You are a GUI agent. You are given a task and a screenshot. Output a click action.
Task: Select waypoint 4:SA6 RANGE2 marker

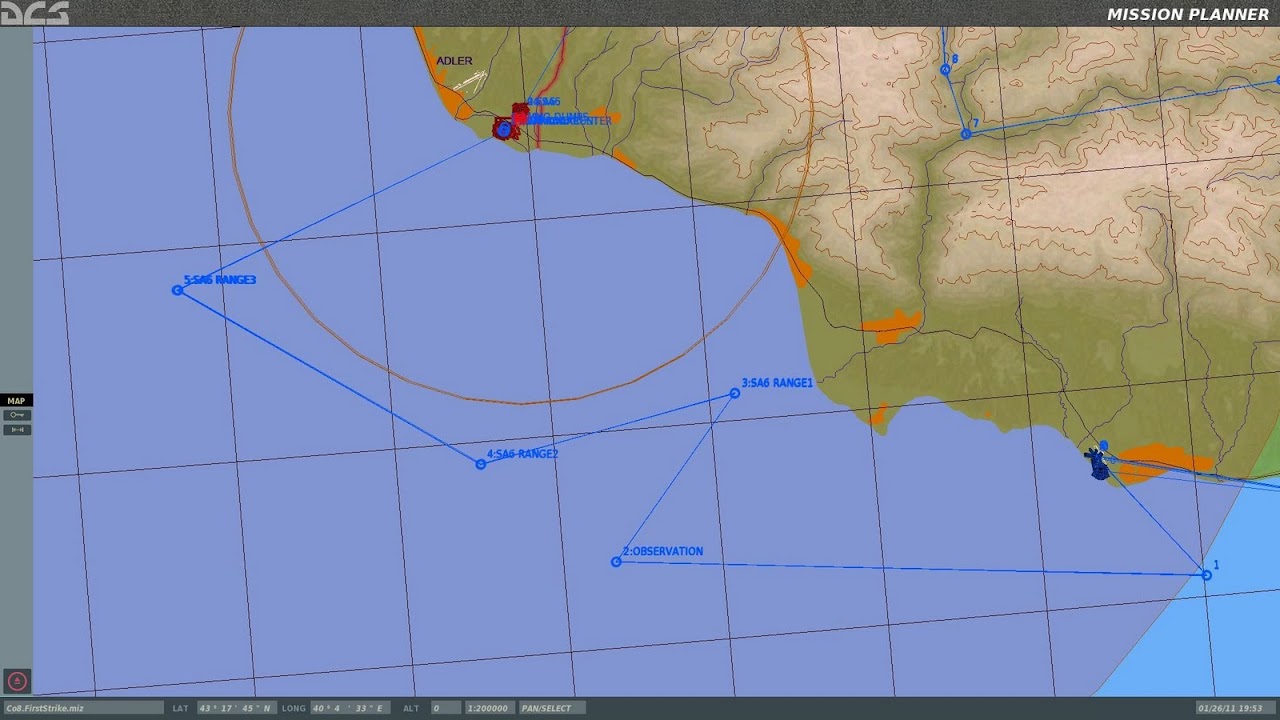[481, 464]
